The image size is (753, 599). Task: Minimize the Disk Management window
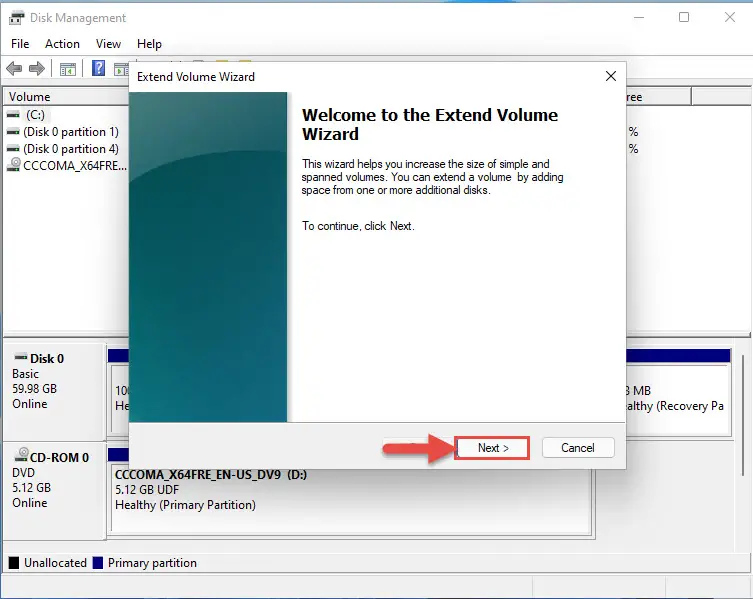tap(639, 17)
